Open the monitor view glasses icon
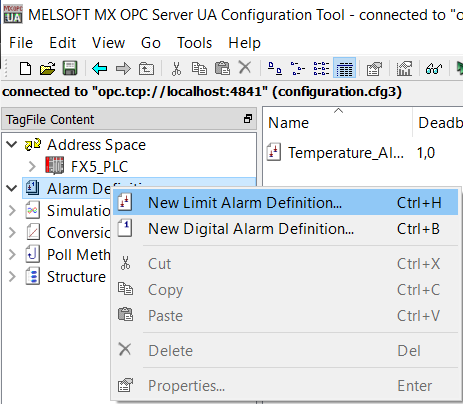This screenshot has height=404, width=463. (x=434, y=69)
